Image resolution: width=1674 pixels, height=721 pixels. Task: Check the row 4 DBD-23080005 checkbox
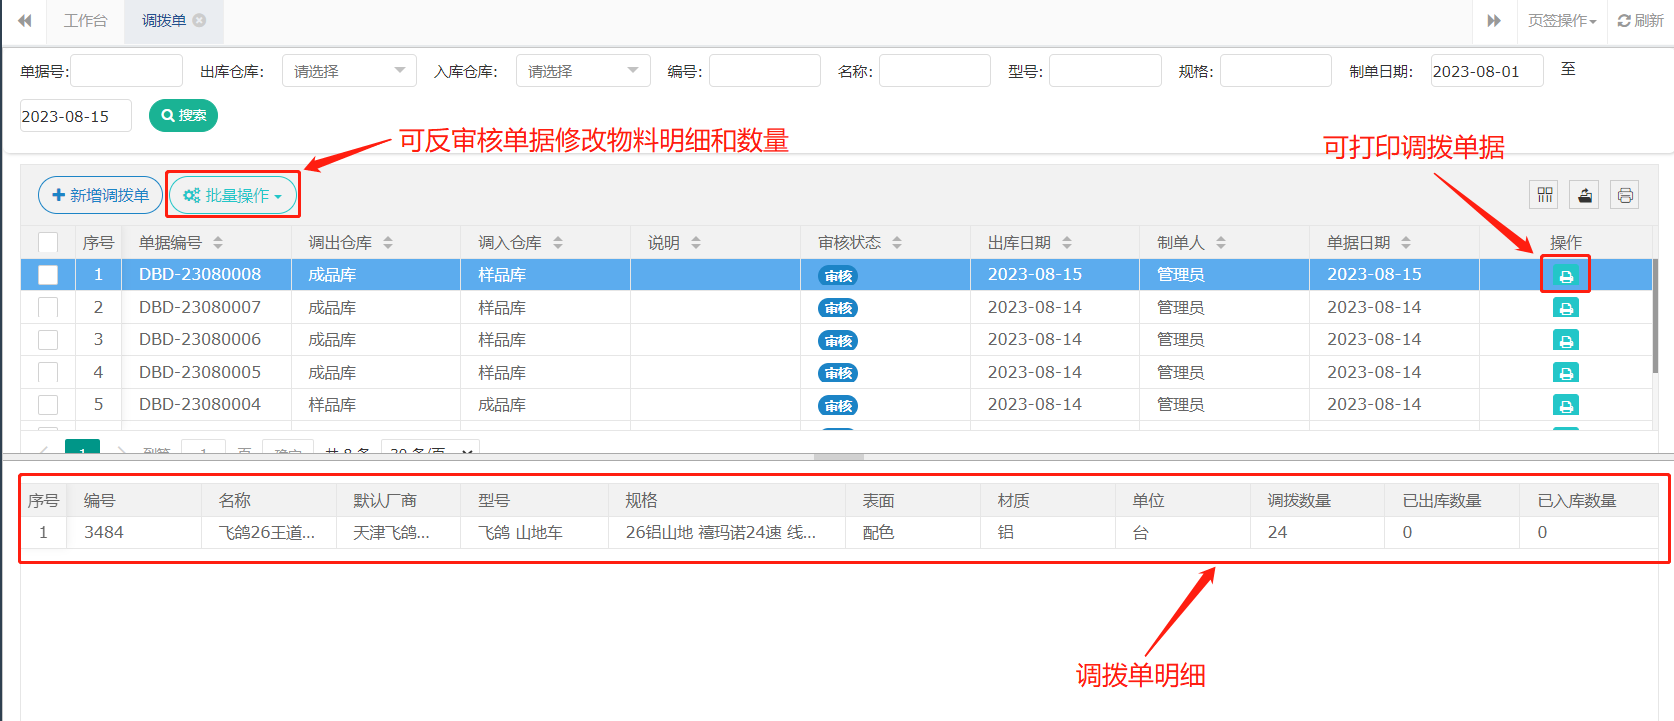[48, 373]
